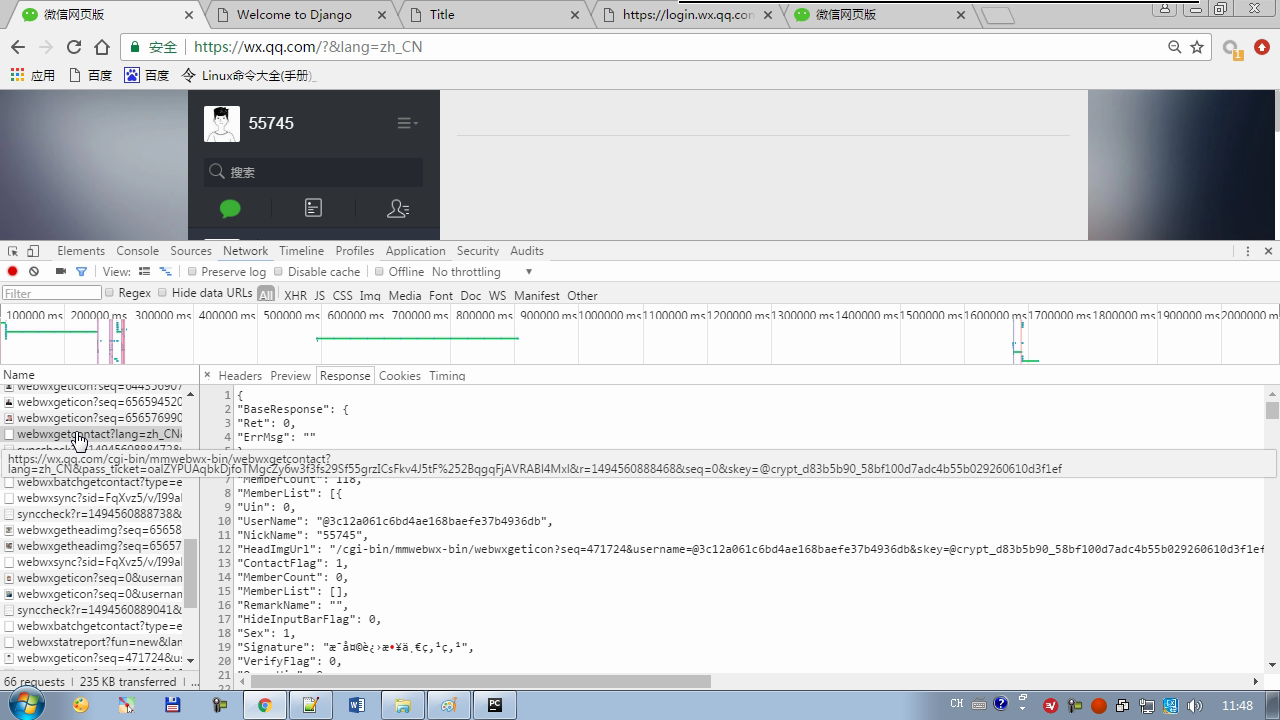Click the WeChat search box
1280x720 pixels.
[x=314, y=172]
